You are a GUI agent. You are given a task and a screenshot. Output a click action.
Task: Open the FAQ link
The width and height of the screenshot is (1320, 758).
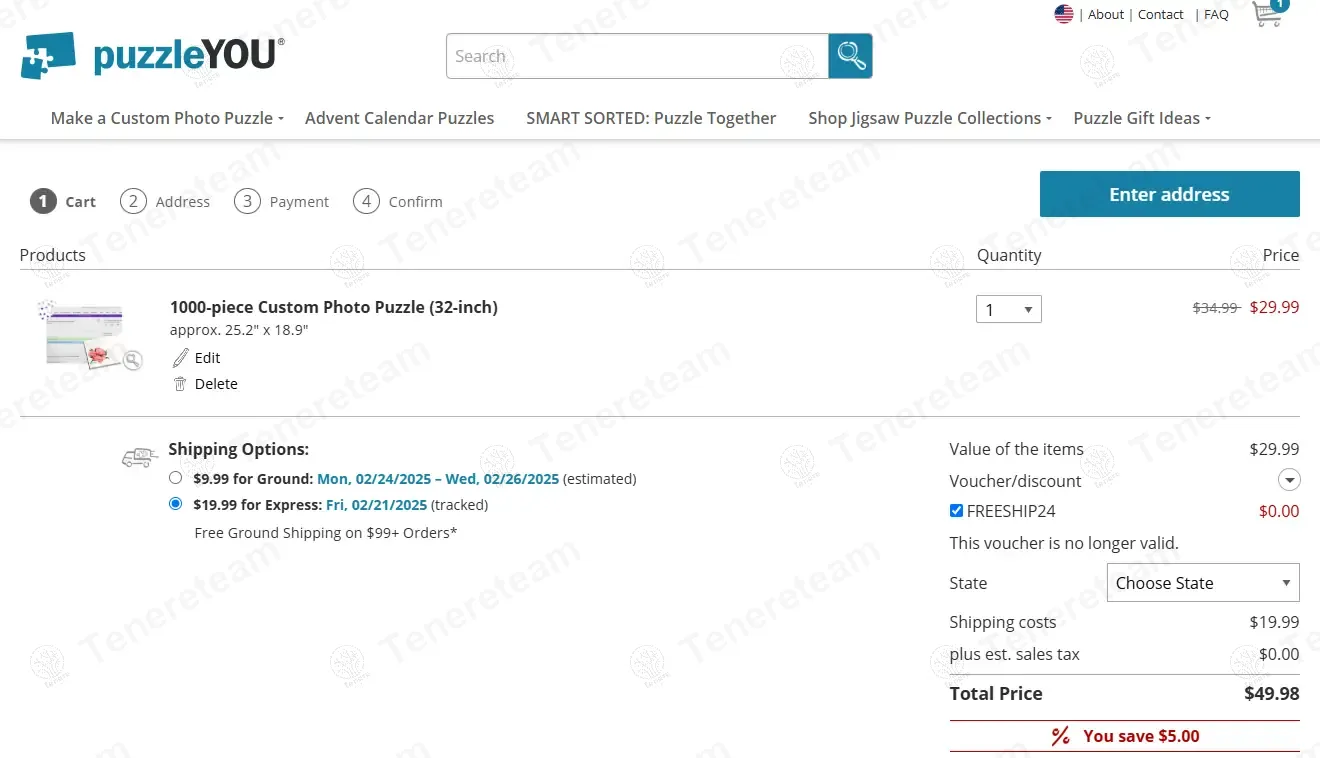(1216, 14)
